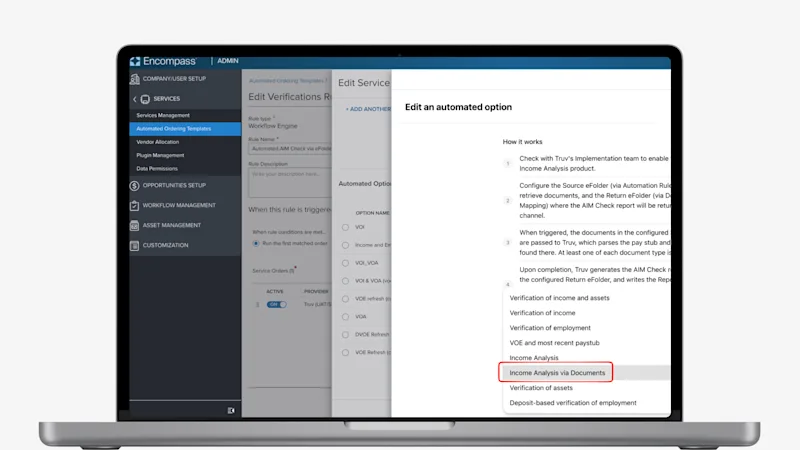Image resolution: width=800 pixels, height=450 pixels.
Task: Open Asset Management icon
Action: 134,226
